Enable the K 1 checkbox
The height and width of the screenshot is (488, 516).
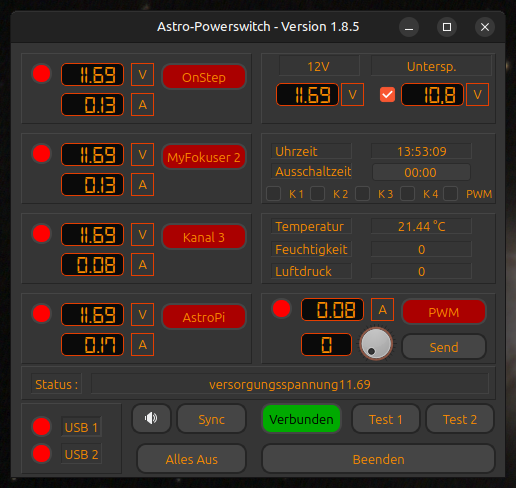[x=273, y=194]
